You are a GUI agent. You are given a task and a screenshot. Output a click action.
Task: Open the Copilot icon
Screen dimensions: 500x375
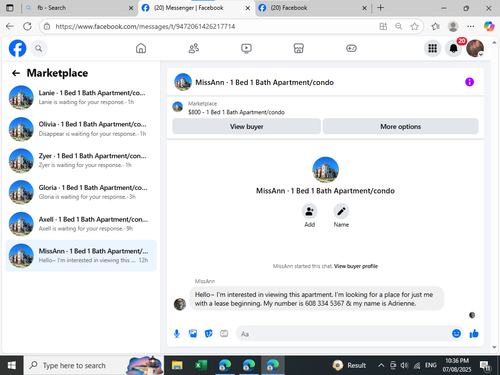489,26
